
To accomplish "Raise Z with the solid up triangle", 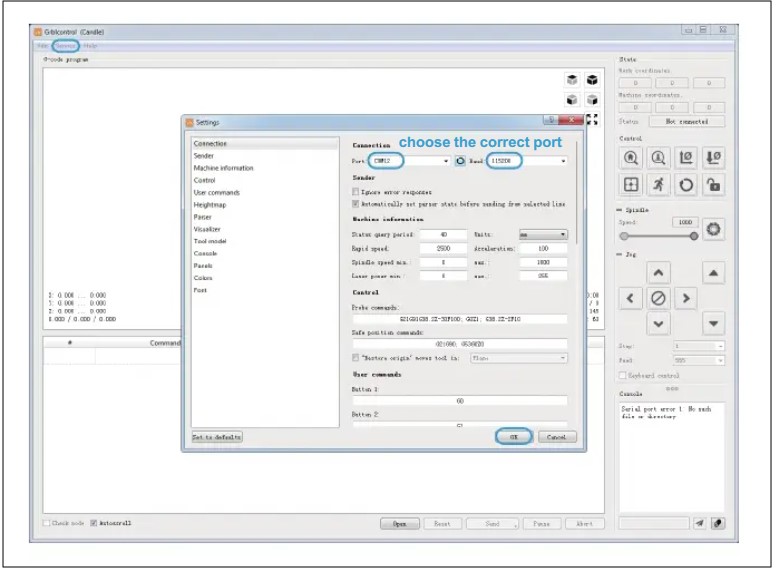I will point(713,273).
